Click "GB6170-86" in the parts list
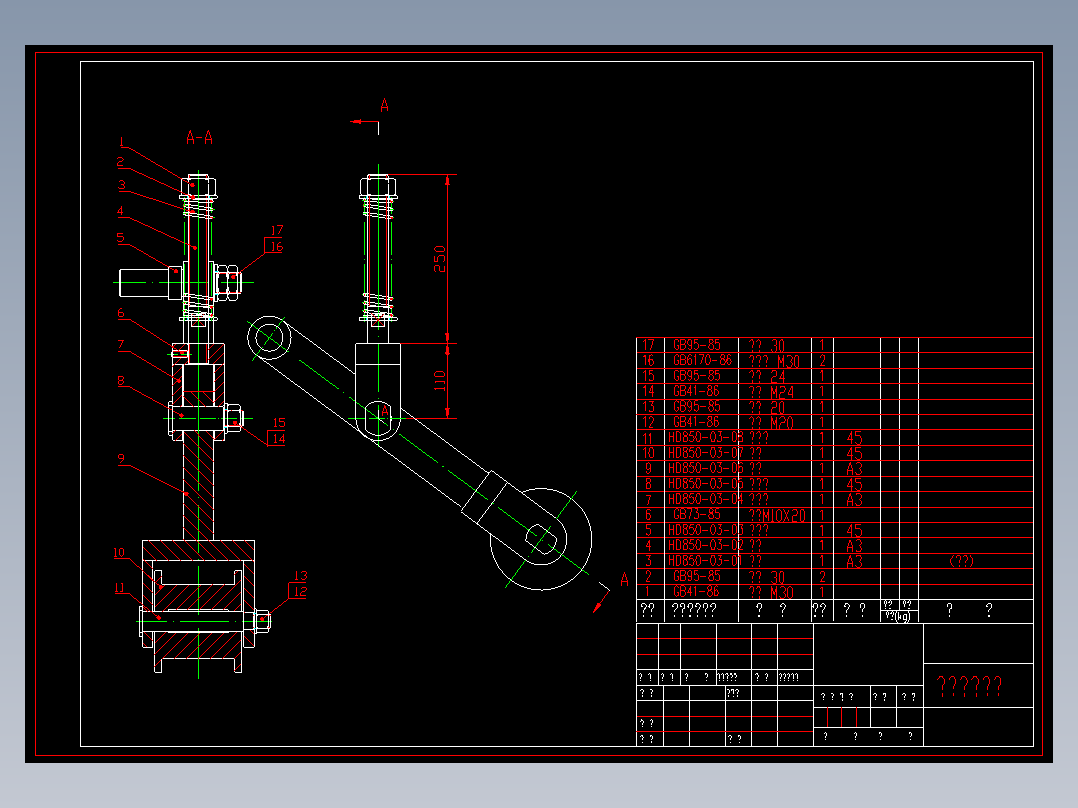 pyautogui.click(x=702, y=360)
